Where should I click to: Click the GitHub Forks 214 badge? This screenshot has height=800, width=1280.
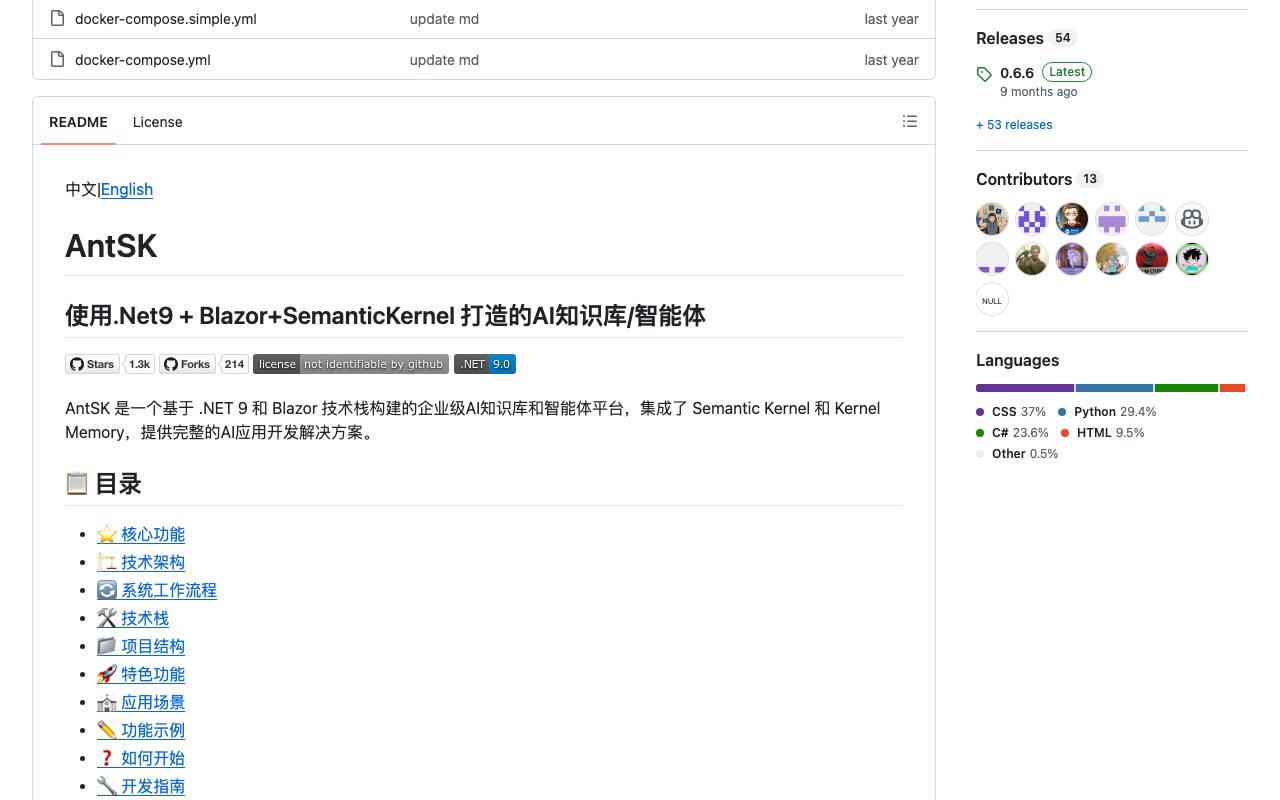coord(204,364)
